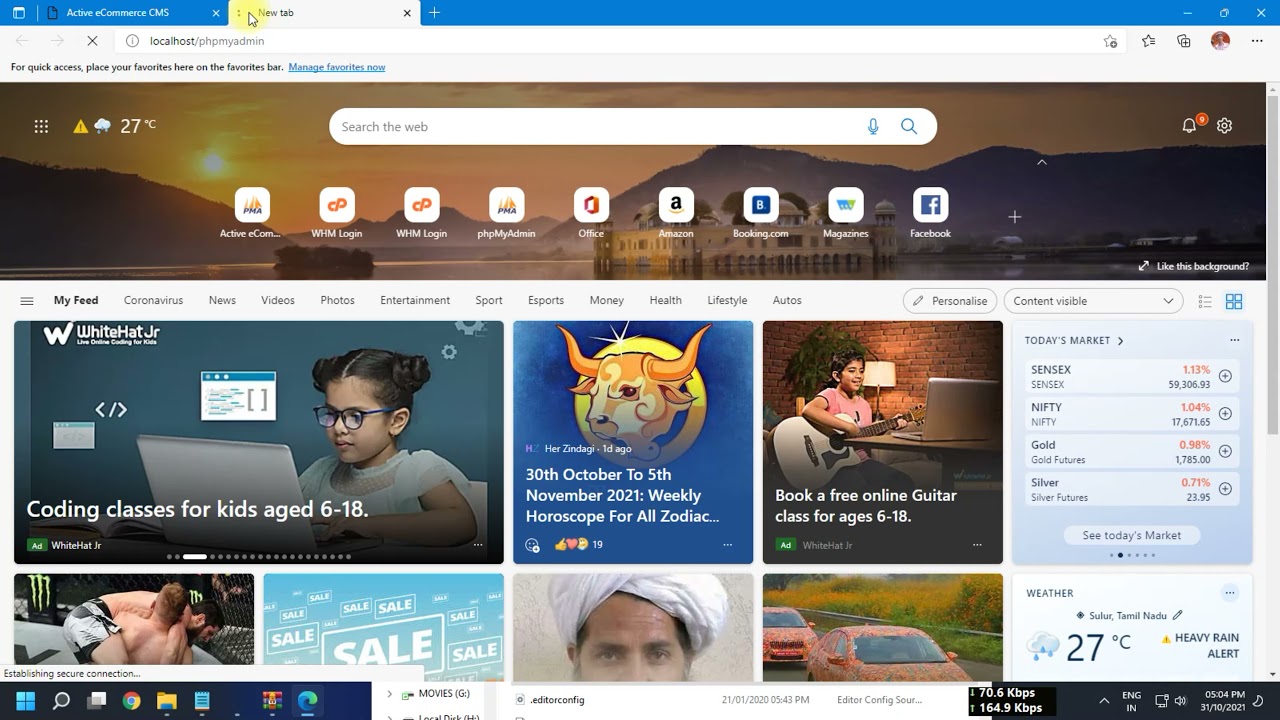Add Silver to watchlist
Screen dimensions: 1280x720
point(1225,489)
